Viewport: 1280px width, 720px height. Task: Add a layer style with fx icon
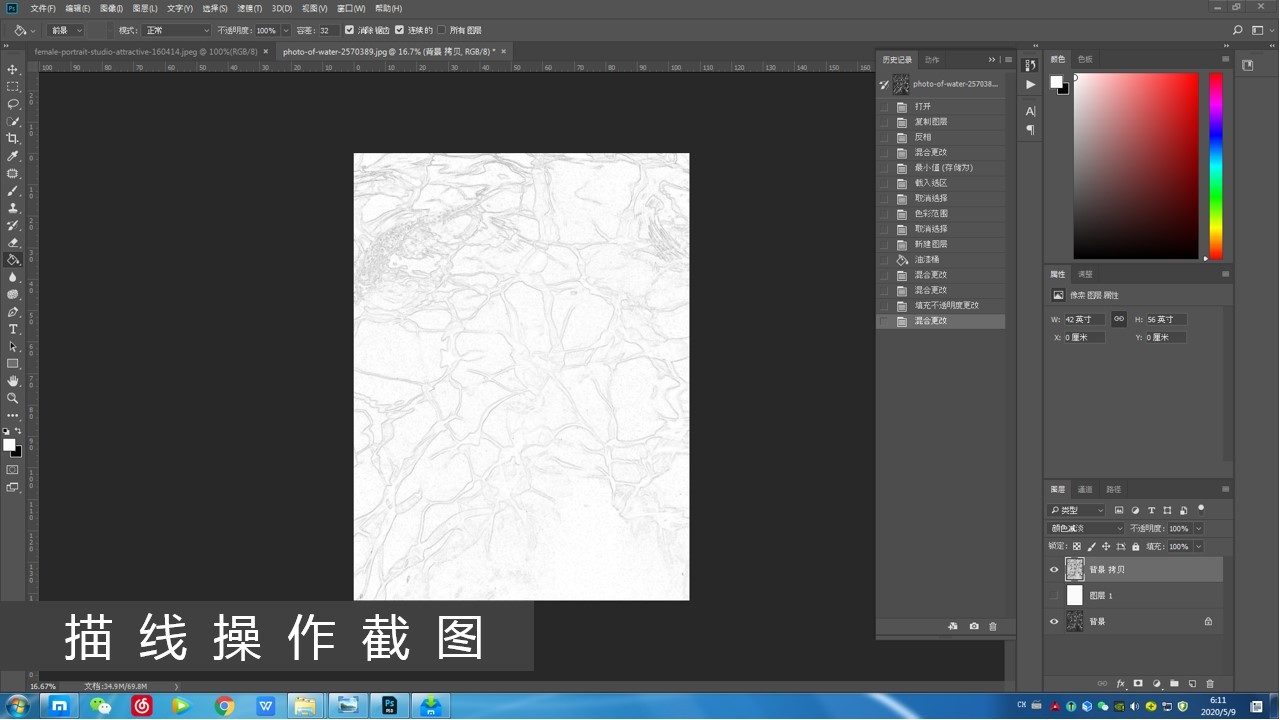1121,684
